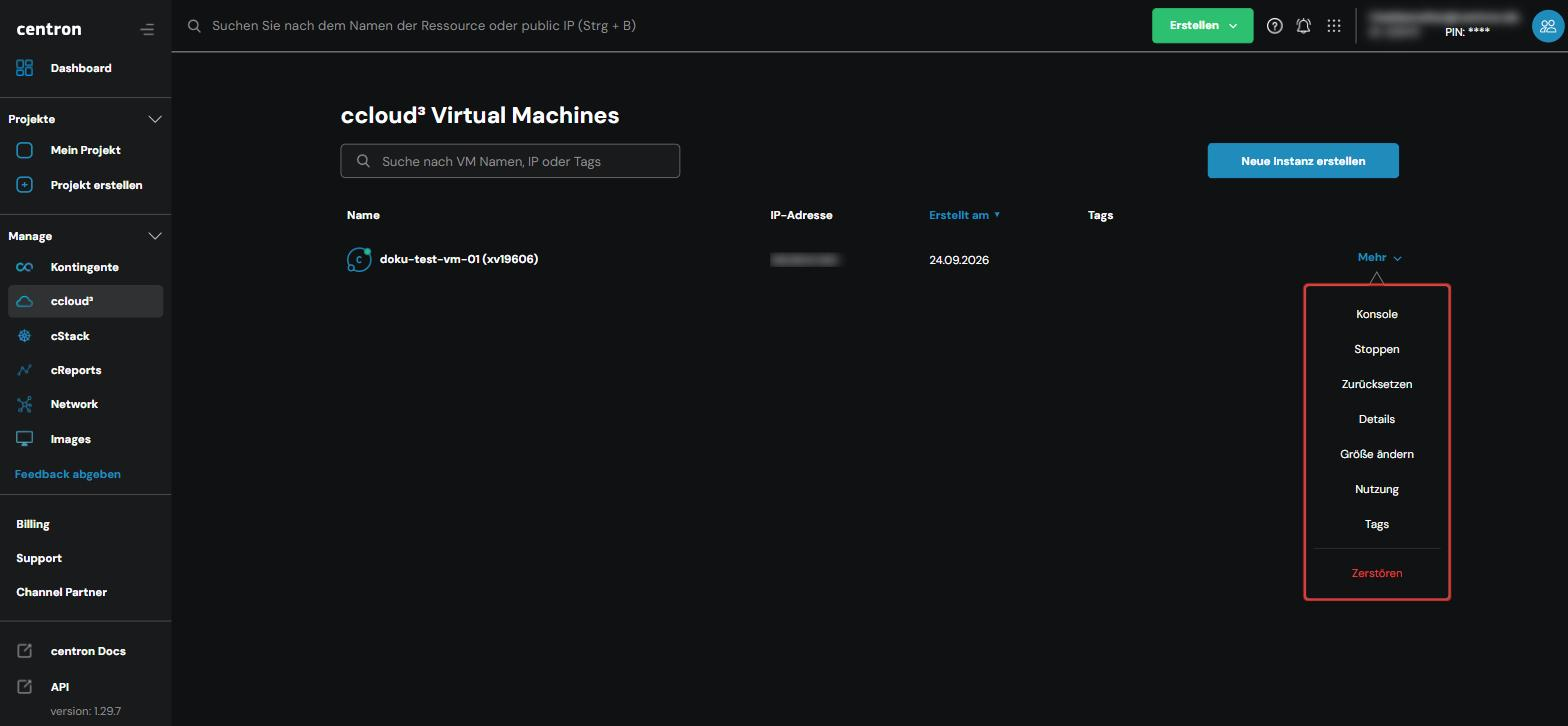Click the user account avatar icon
1568x726 pixels.
point(1548,26)
